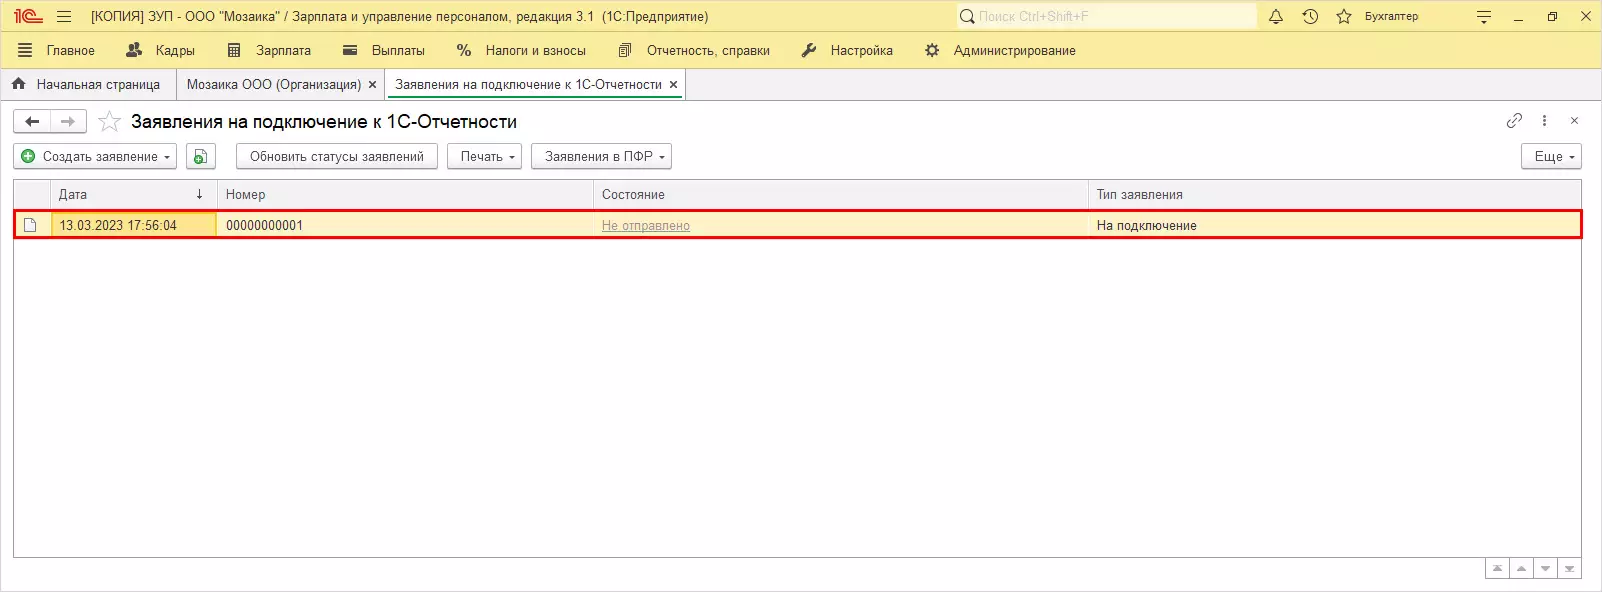Click the global search field
The width and height of the screenshot is (1602, 592).
tap(1106, 16)
